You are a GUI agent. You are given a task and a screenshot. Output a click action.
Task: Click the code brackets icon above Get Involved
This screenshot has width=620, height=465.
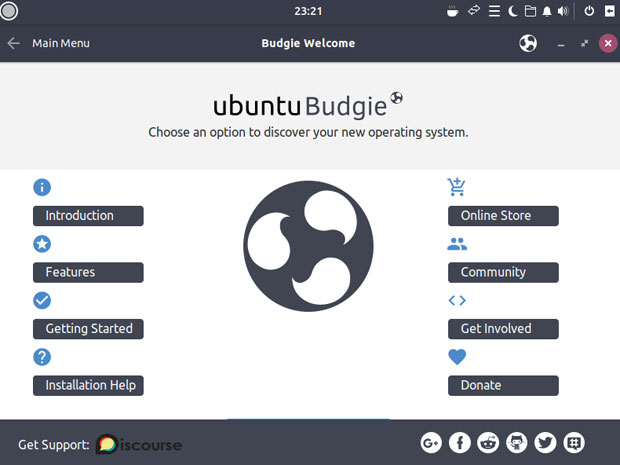(x=457, y=301)
